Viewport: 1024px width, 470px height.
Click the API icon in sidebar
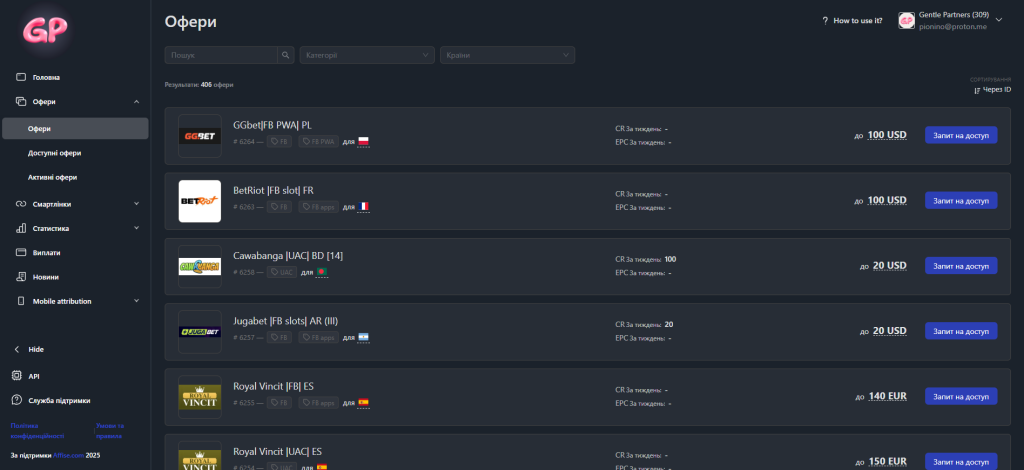tap(16, 376)
